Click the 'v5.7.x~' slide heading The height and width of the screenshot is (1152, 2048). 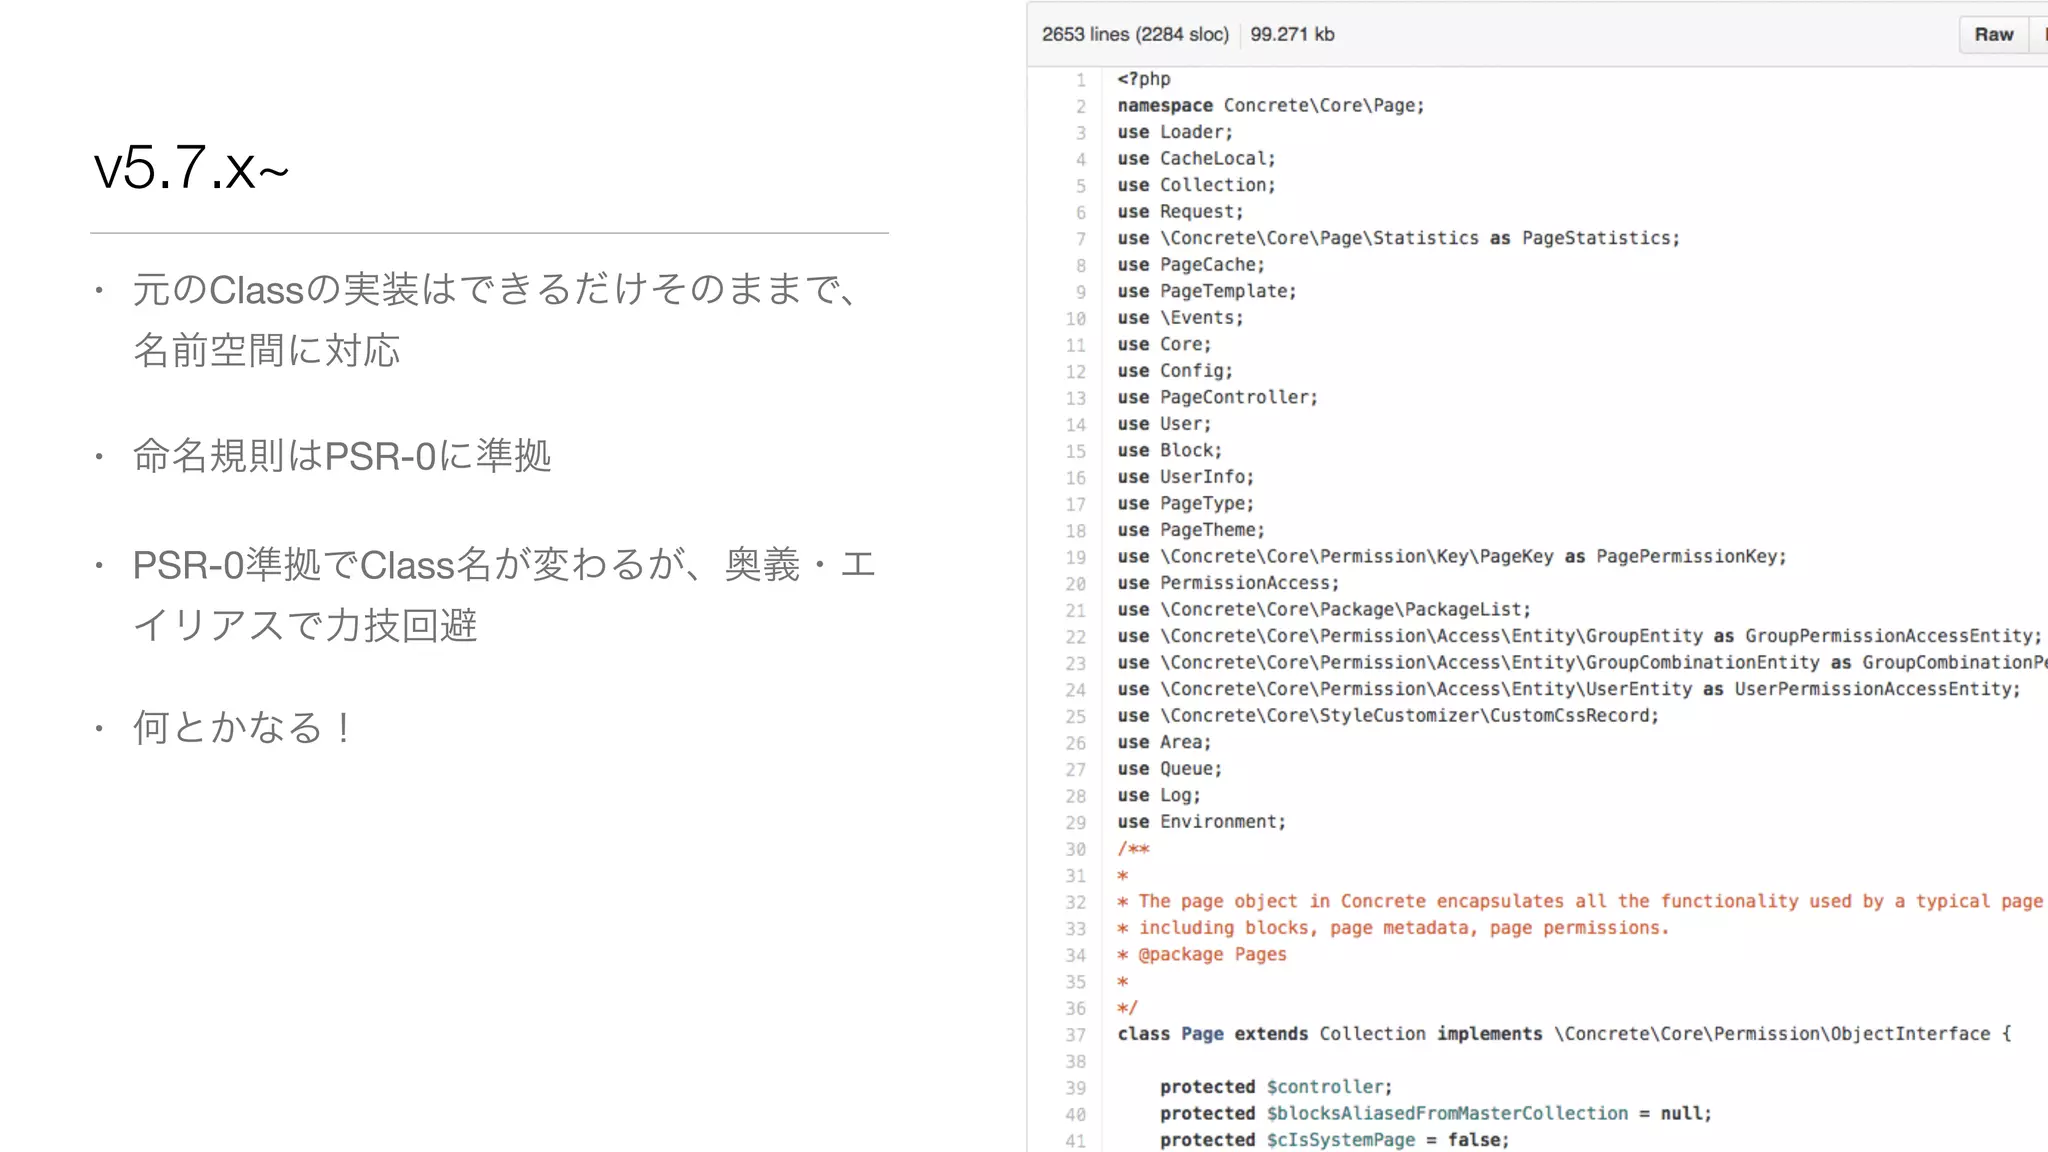[x=191, y=167]
